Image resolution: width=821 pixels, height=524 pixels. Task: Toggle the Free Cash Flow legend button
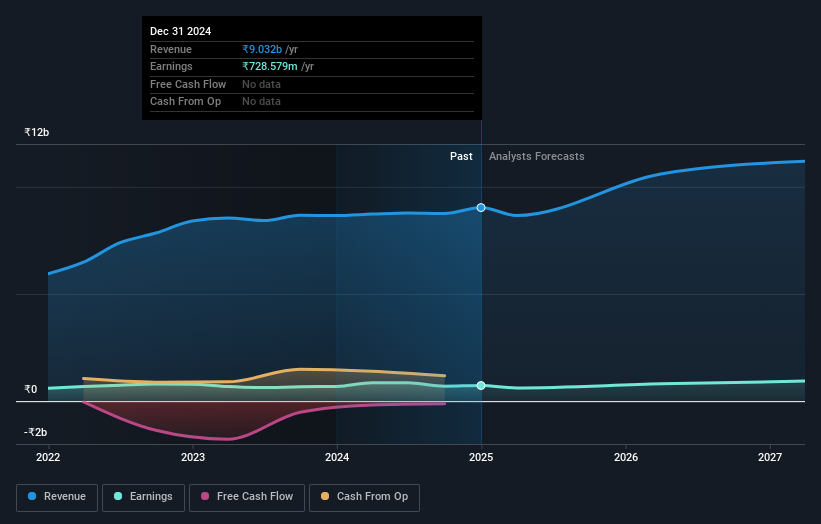247,497
